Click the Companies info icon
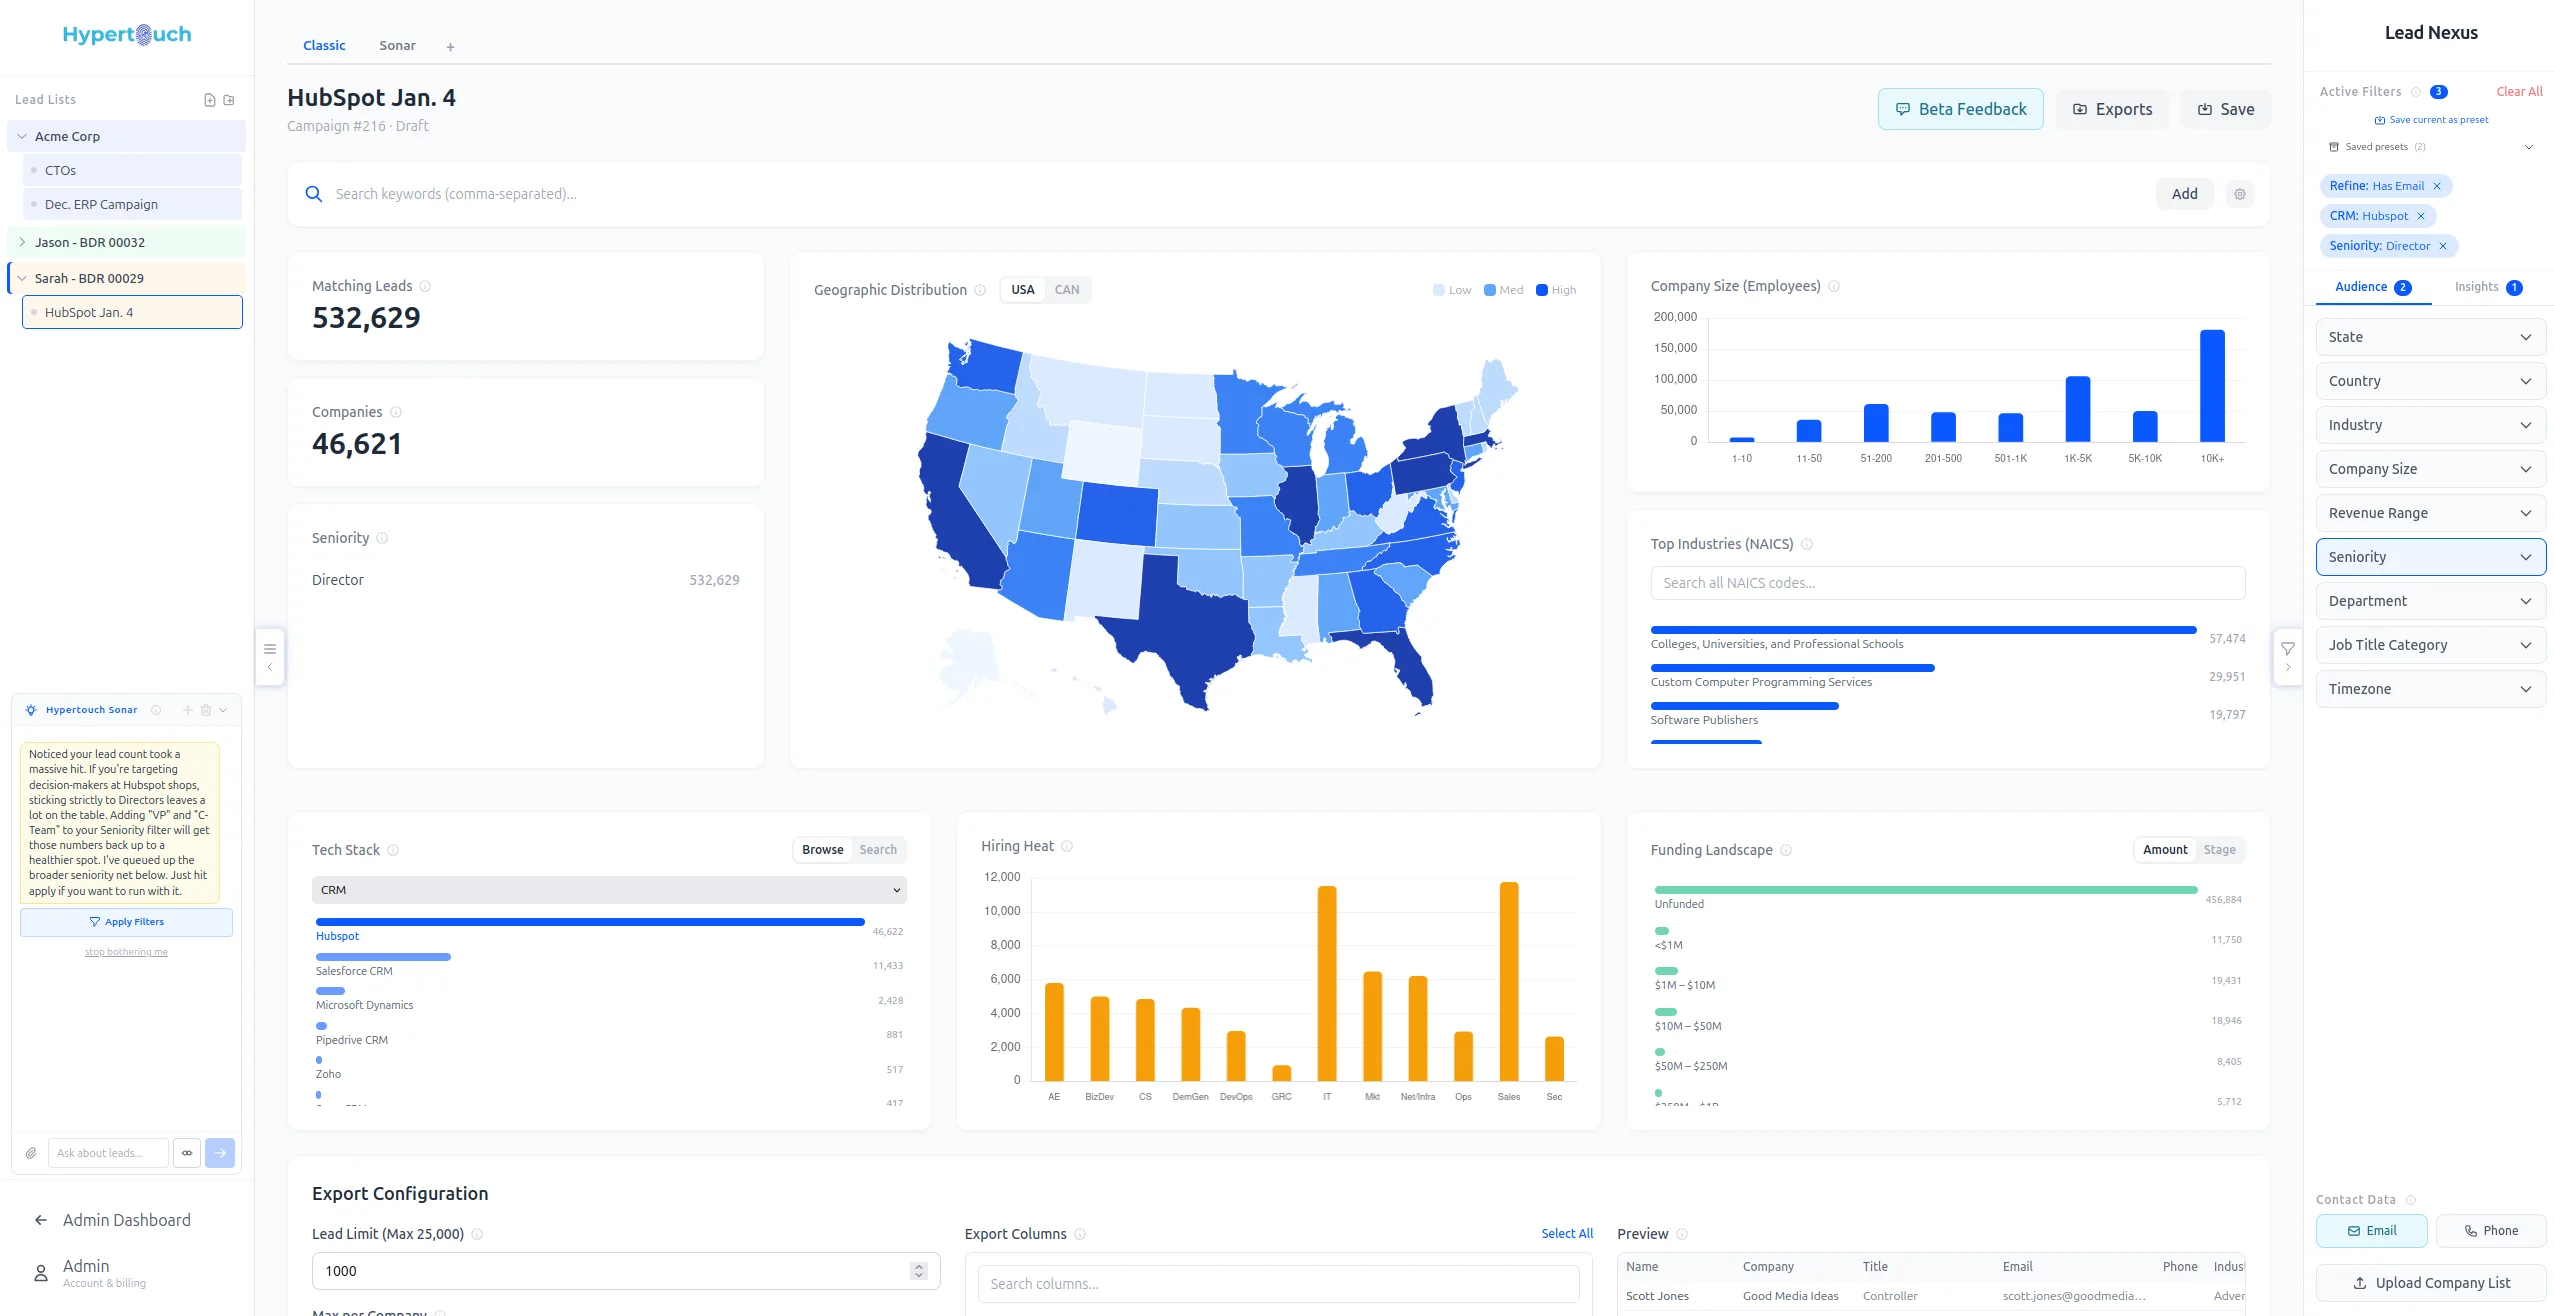This screenshot has width=2554, height=1316. tap(396, 412)
